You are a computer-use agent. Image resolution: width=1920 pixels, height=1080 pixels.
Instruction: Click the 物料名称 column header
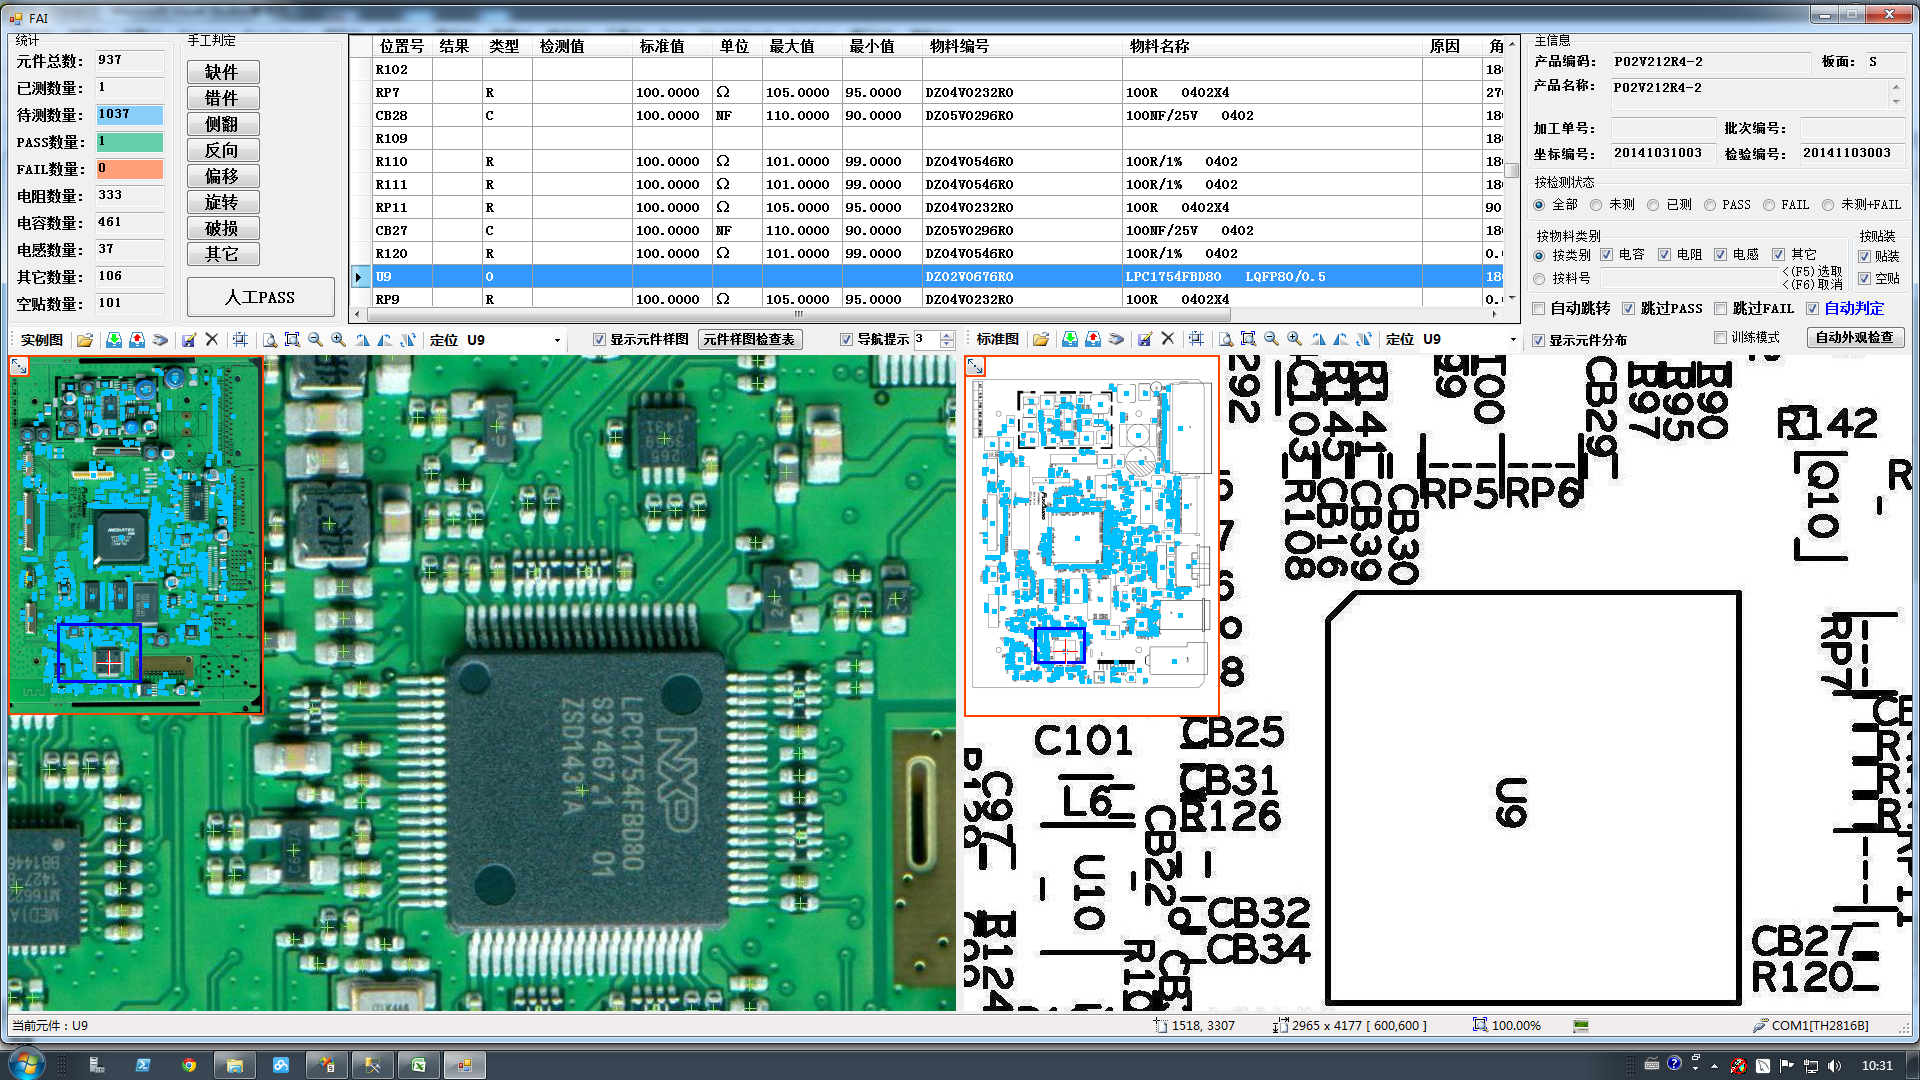1159,46
